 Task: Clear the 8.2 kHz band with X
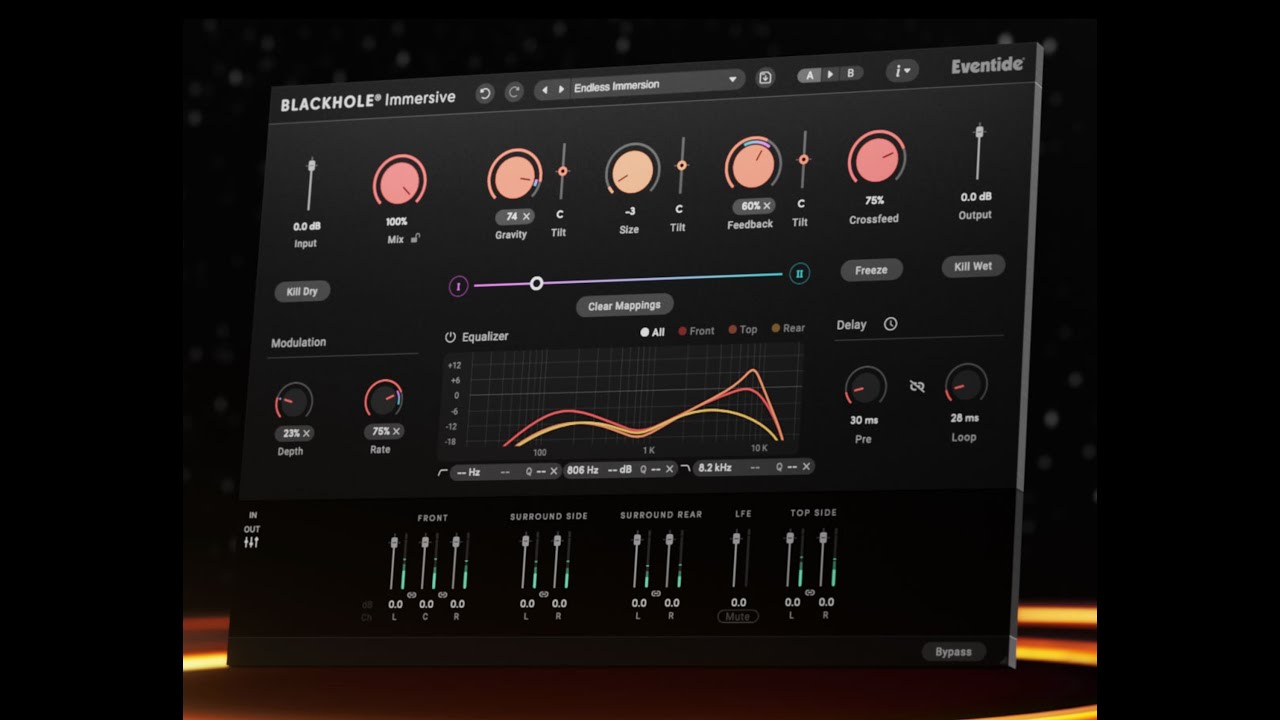click(x=806, y=466)
